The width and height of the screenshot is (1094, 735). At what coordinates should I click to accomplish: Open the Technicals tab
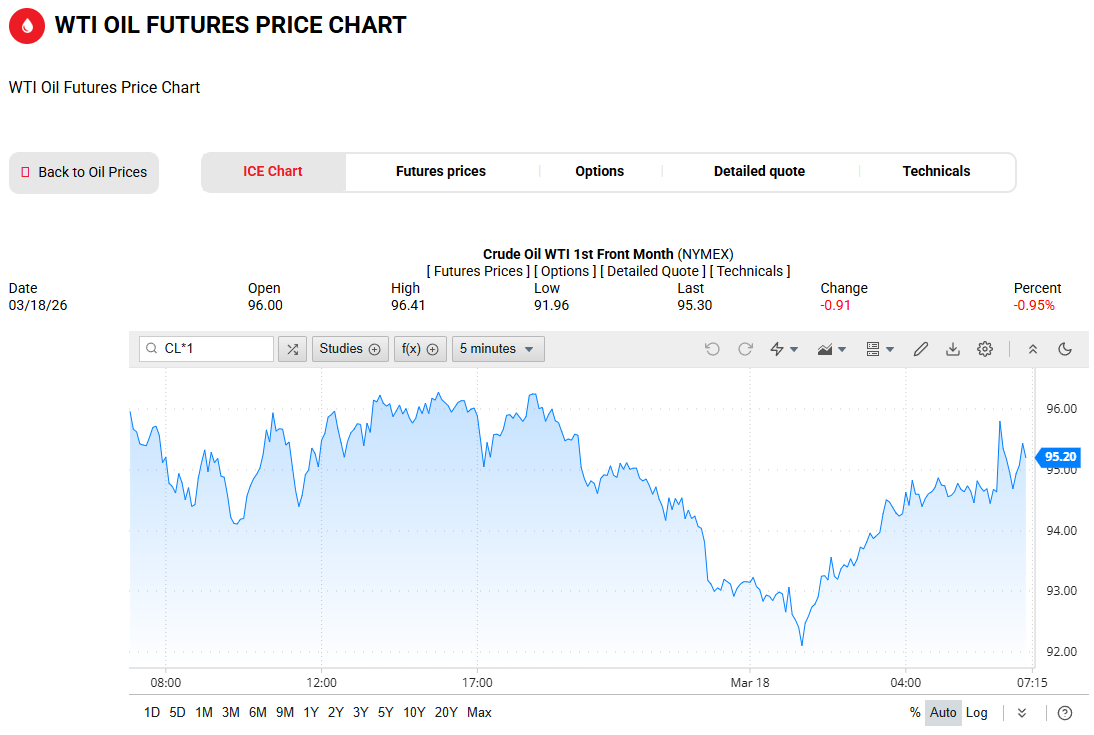[x=936, y=172]
